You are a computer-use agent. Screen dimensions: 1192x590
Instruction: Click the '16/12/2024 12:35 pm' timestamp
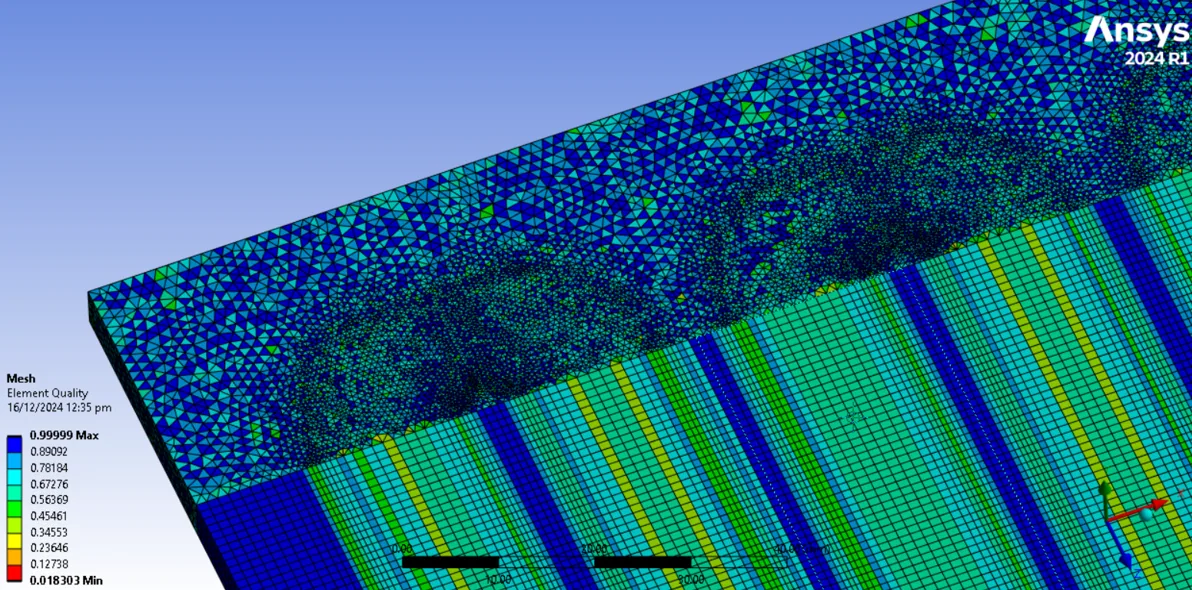click(59, 408)
